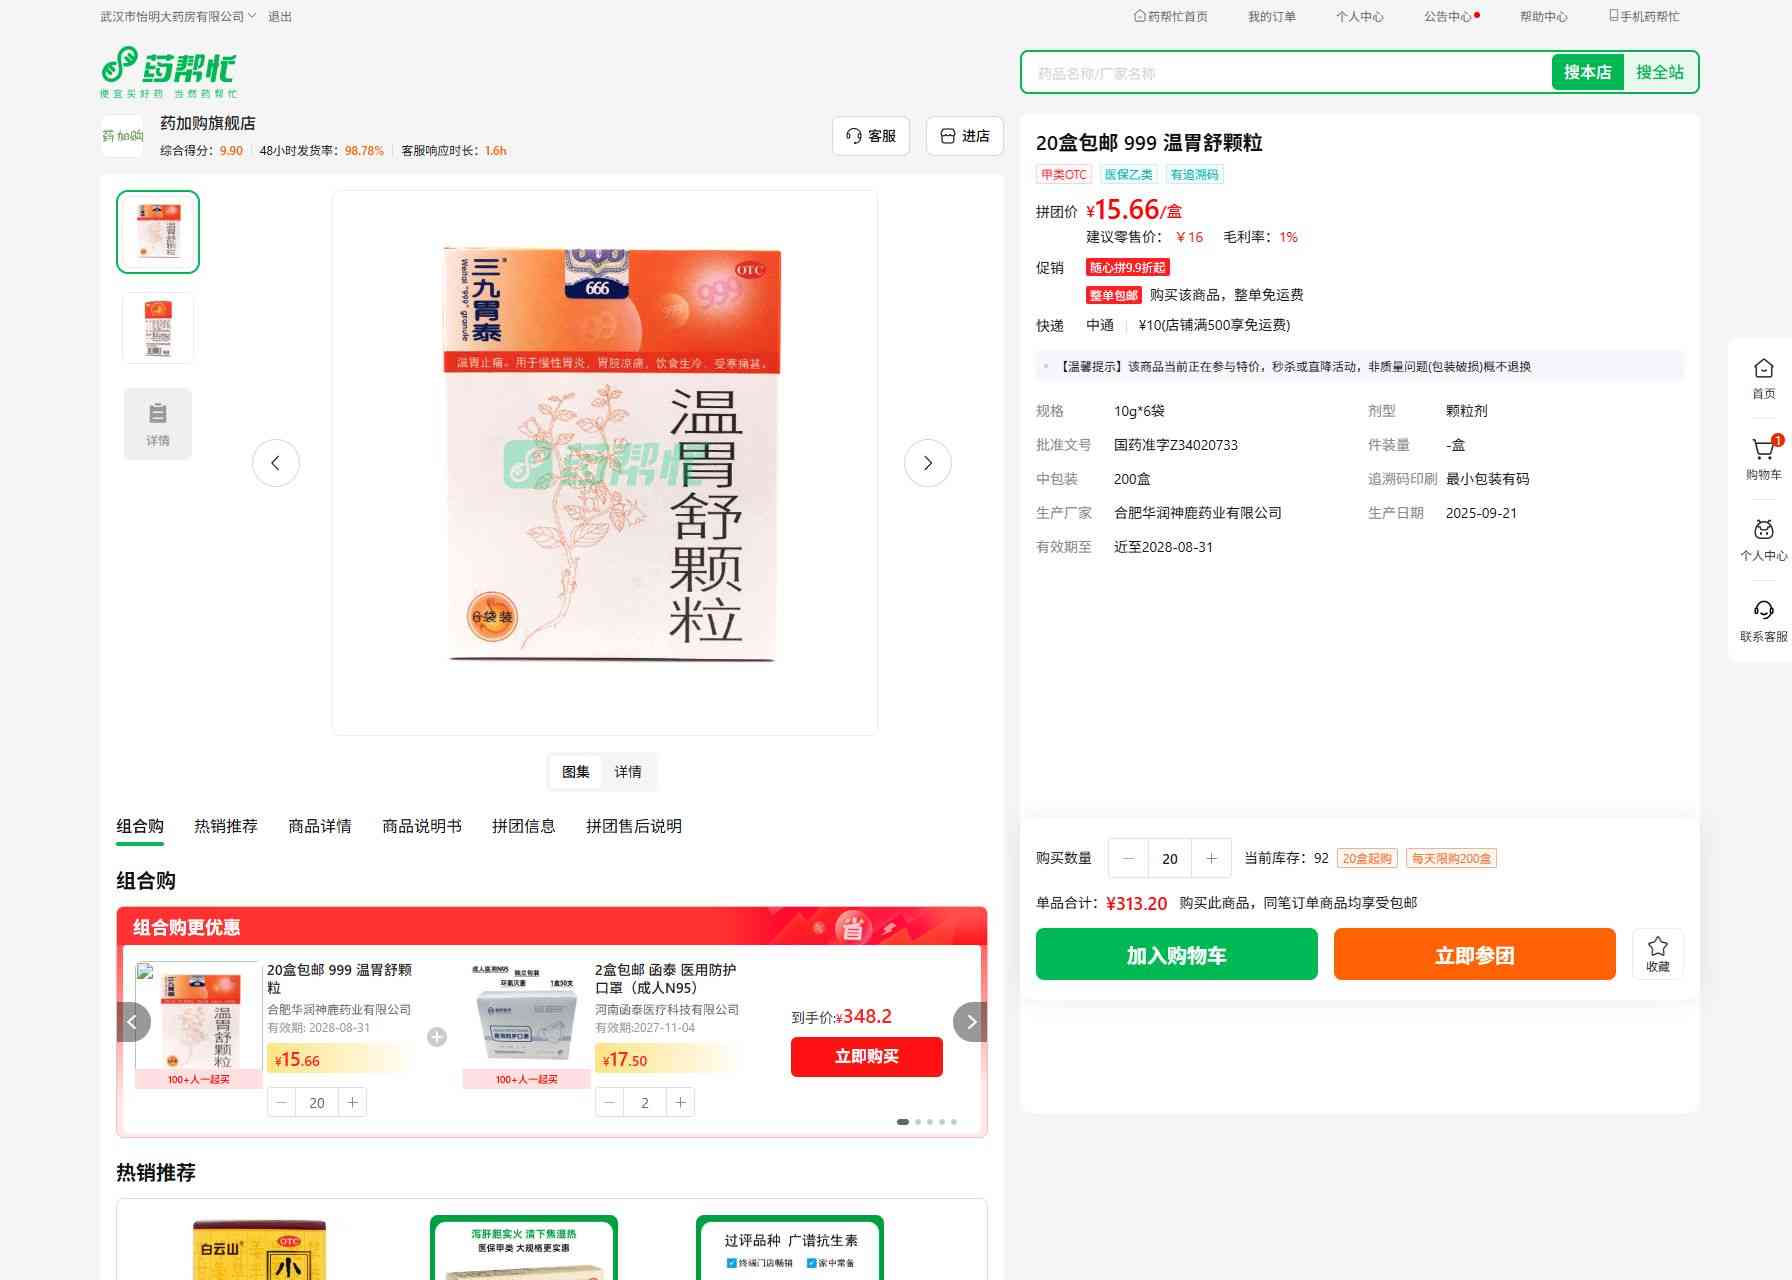The height and width of the screenshot is (1280, 1792).
Task: Go back in combo deals carousel
Action: coord(133,1022)
